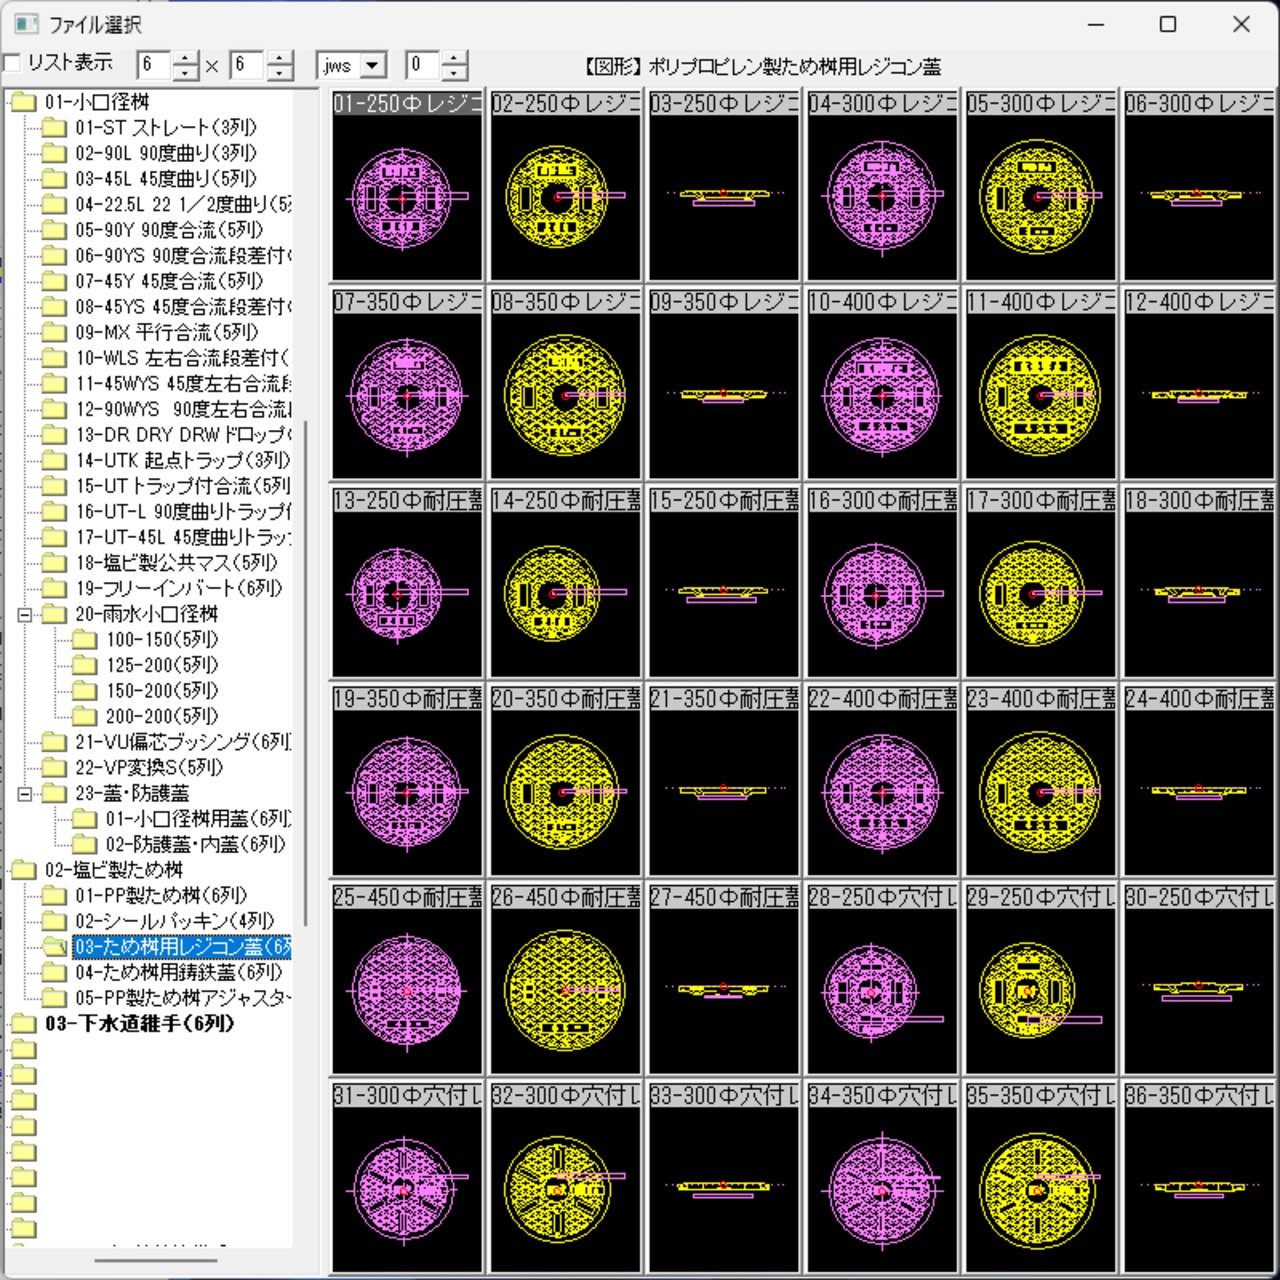The height and width of the screenshot is (1280, 1280).
Task: Collapse the 23-蓋・防護蓋 folder node
Action: click(x=24, y=794)
